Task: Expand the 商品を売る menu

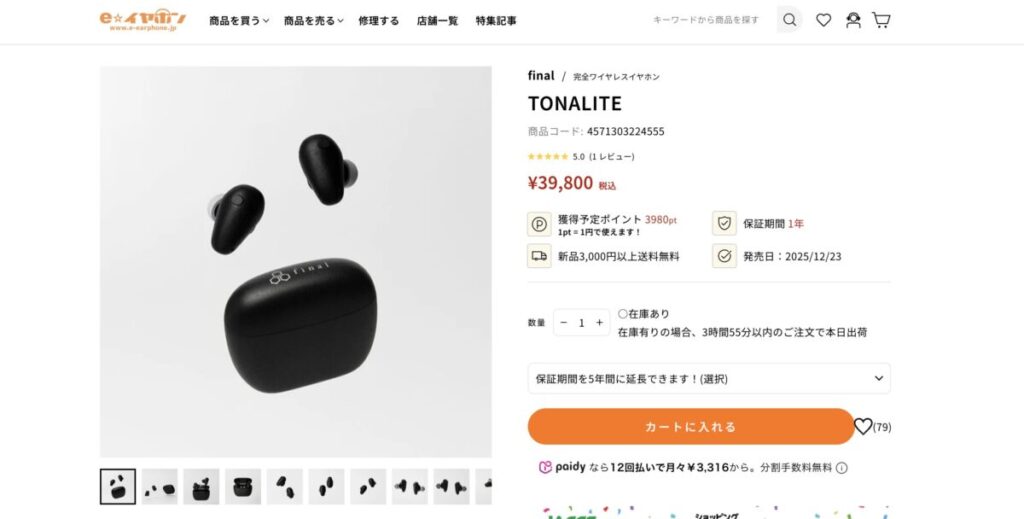Action: point(313,21)
